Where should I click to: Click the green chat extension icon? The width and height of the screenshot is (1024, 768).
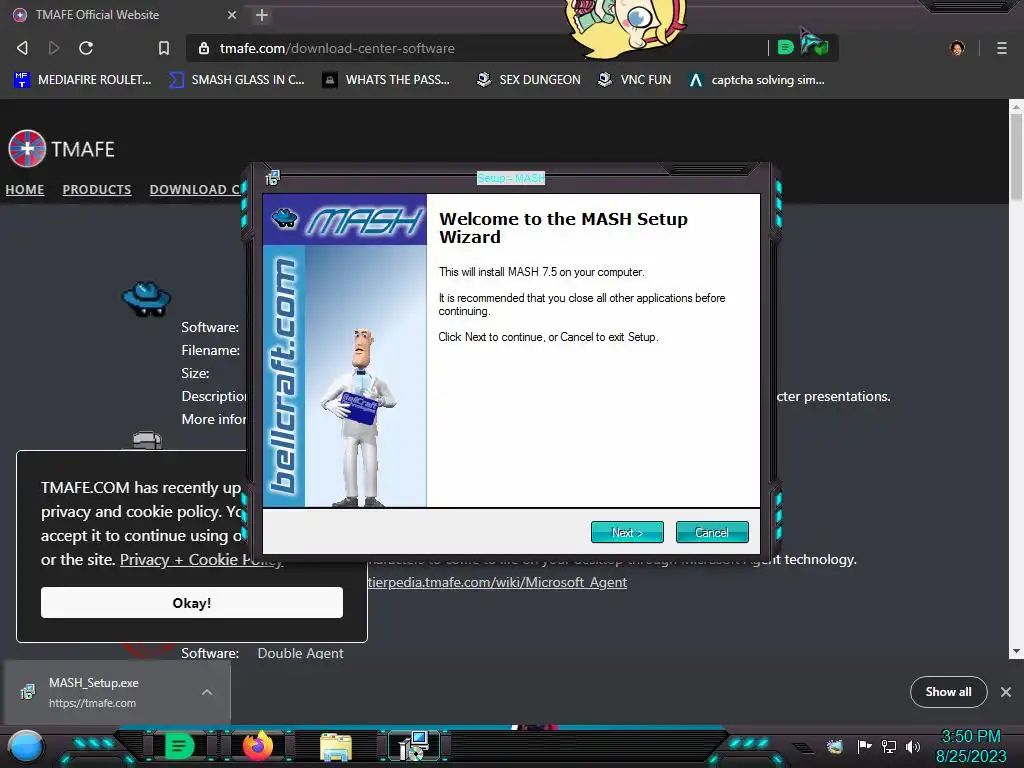pyautogui.click(x=786, y=47)
